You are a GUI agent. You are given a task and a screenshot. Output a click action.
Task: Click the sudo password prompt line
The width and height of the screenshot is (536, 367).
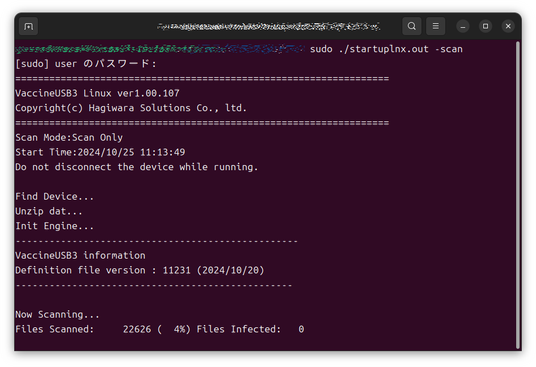[86, 64]
